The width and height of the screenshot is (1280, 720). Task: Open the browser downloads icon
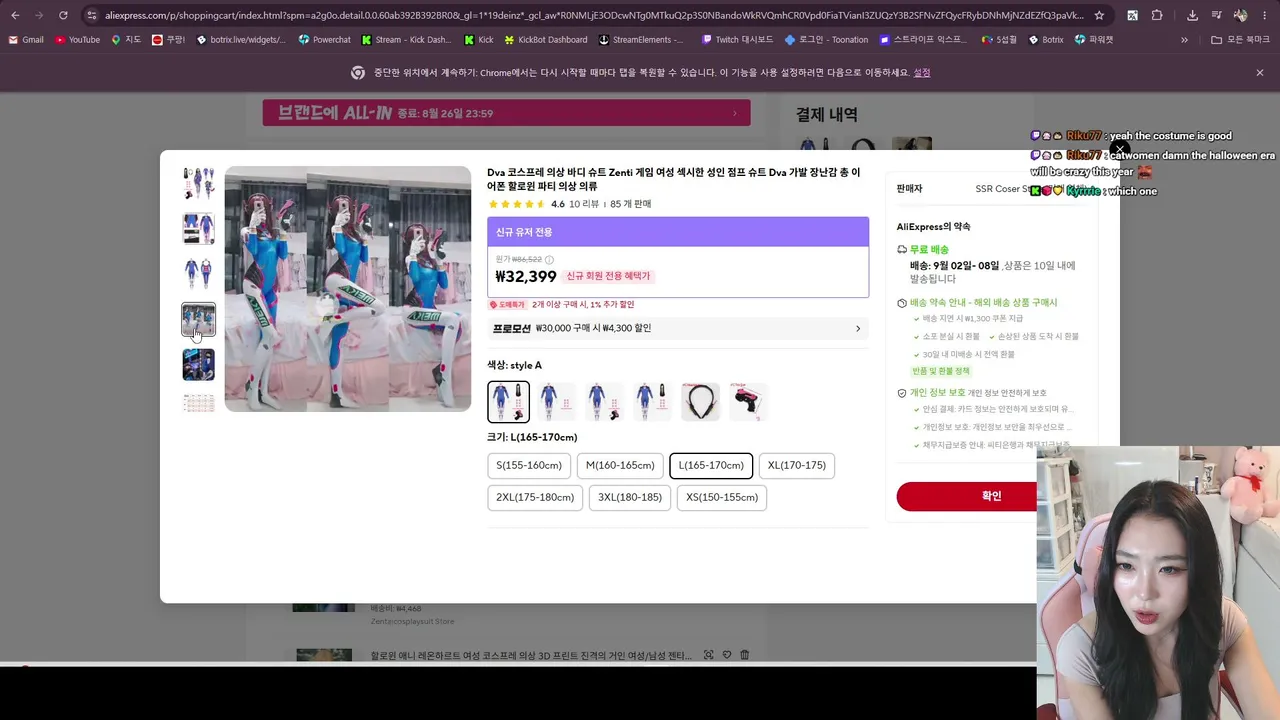[1192, 15]
